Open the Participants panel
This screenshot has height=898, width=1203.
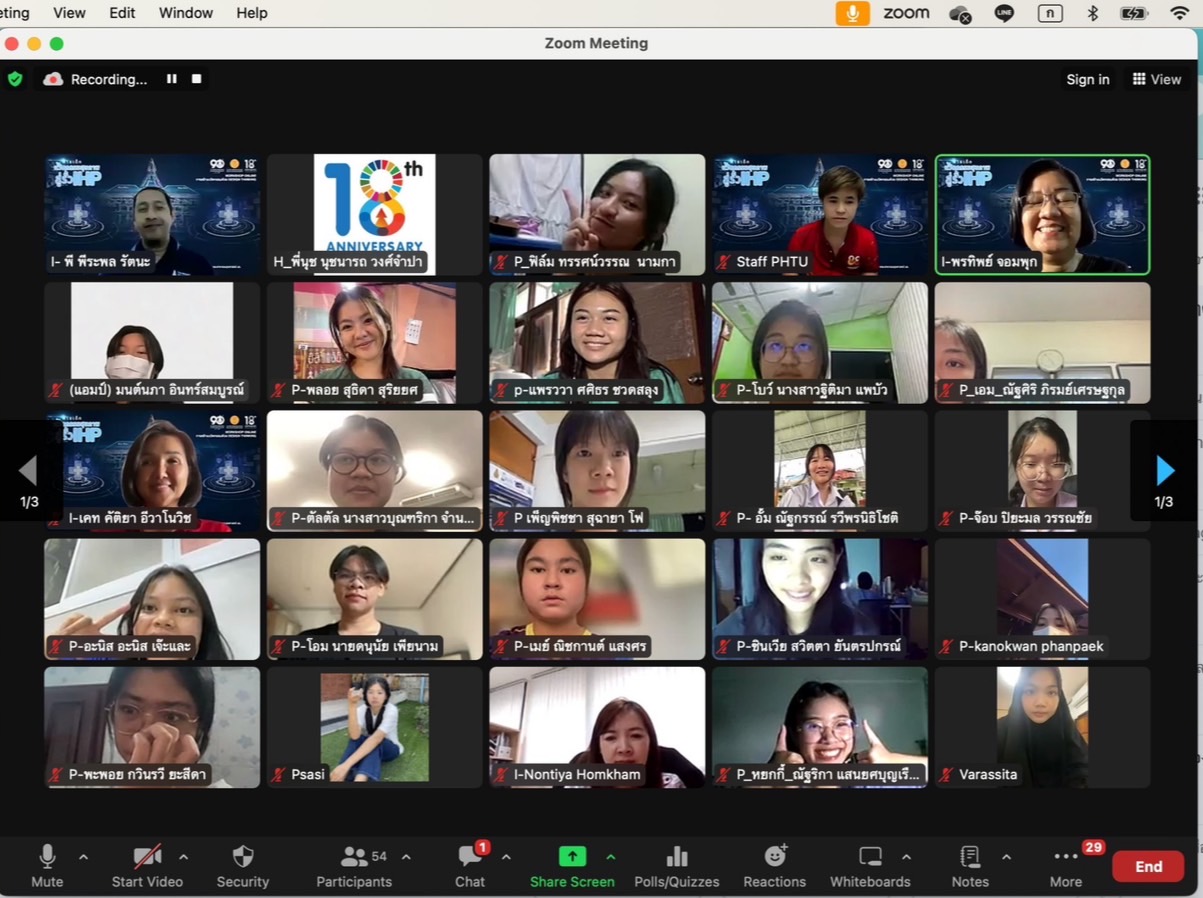point(354,866)
